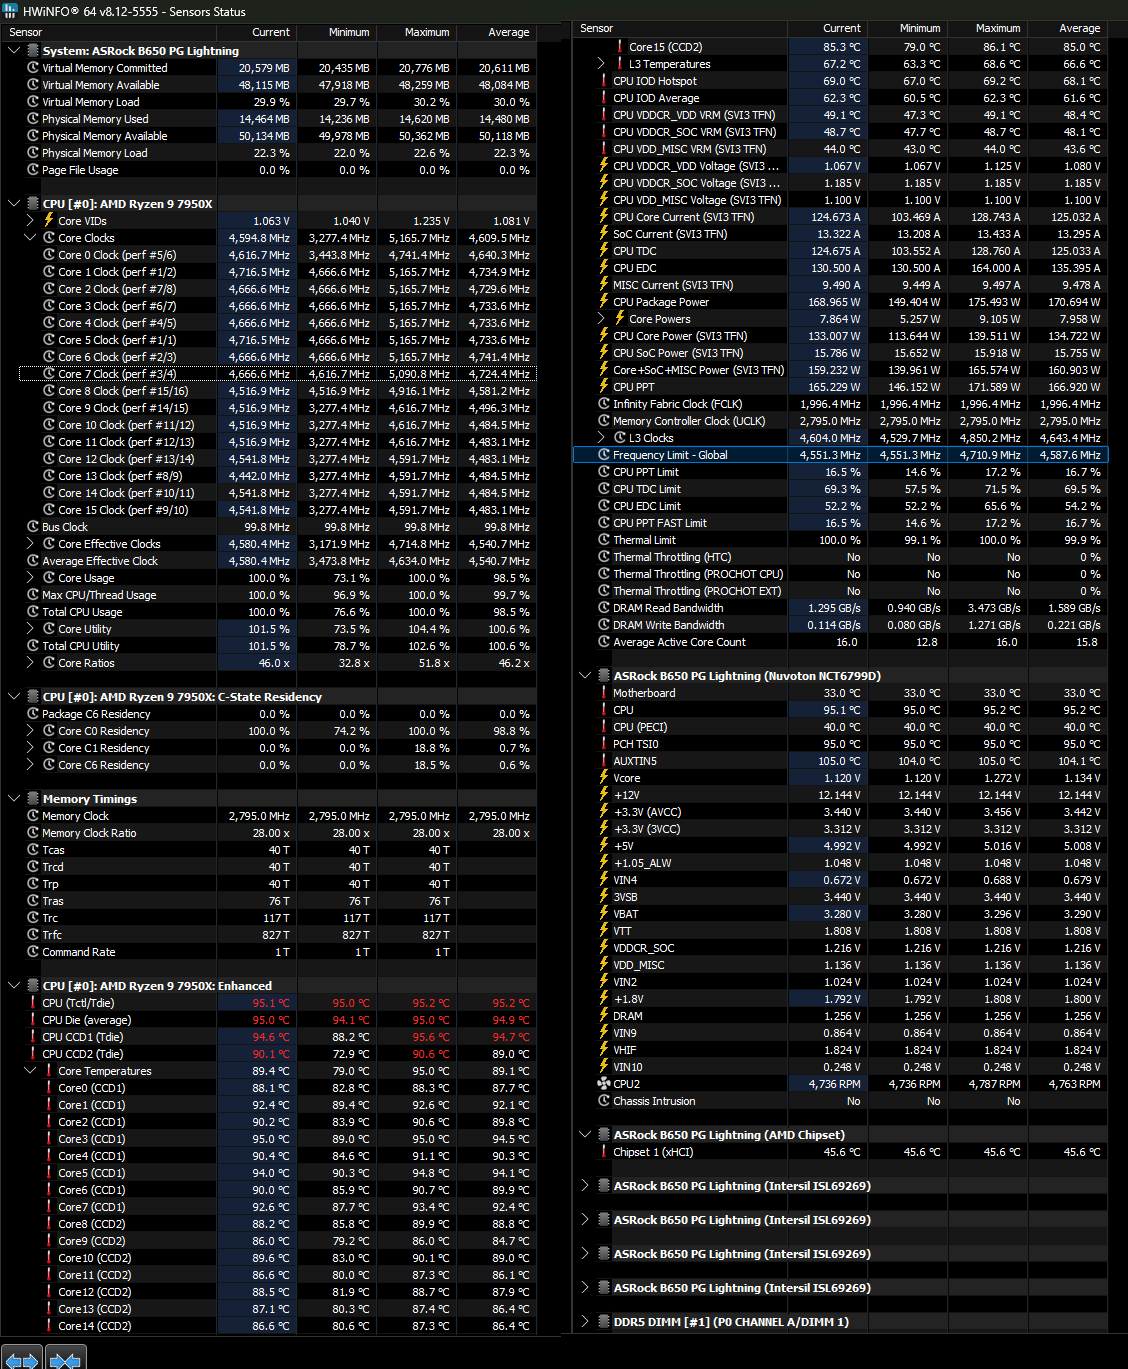Click the lightning icon beside +12V
This screenshot has height=1369, width=1128.
[x=604, y=795]
